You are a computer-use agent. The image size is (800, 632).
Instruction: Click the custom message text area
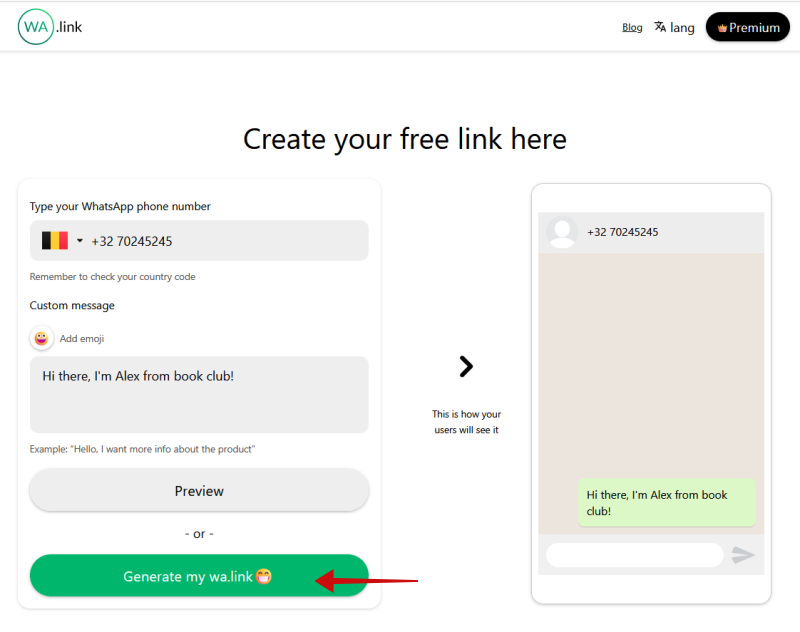click(x=198, y=393)
